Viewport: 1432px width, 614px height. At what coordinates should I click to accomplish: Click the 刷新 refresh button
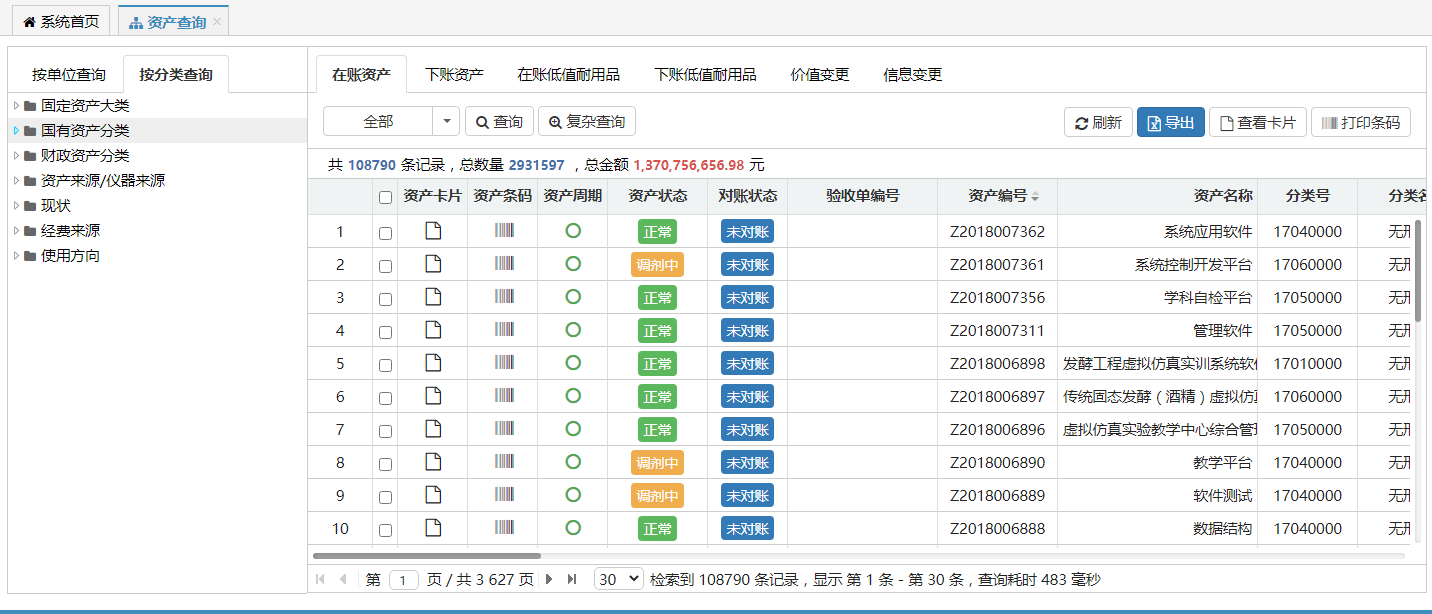1098,123
